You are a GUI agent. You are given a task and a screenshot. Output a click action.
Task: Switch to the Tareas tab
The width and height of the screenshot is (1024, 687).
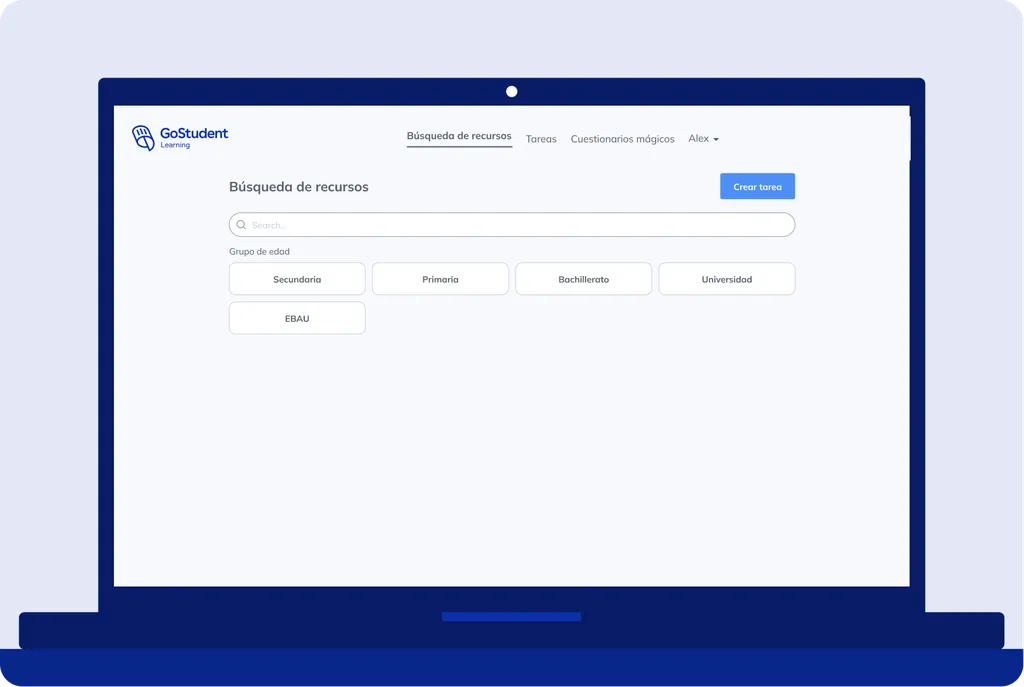coord(541,139)
